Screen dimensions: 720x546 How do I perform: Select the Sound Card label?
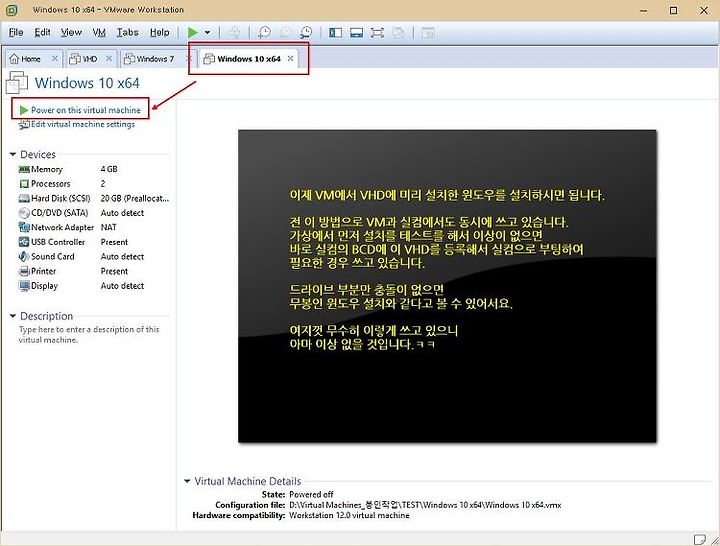pos(52,257)
